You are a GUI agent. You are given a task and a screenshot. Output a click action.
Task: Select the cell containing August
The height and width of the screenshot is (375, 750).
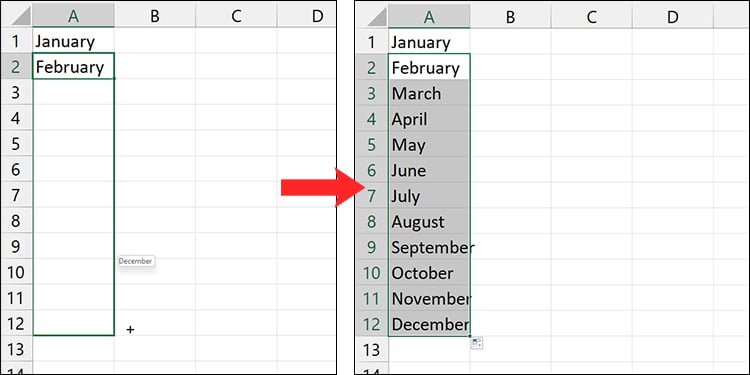[429, 221]
